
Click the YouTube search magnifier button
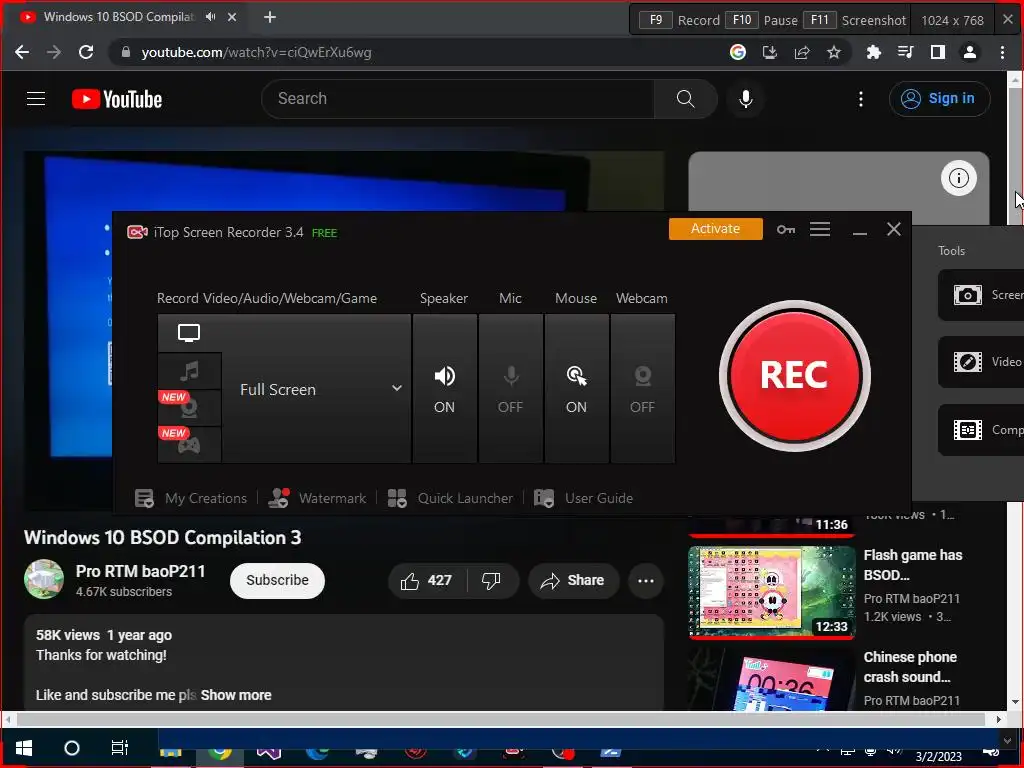(x=686, y=99)
